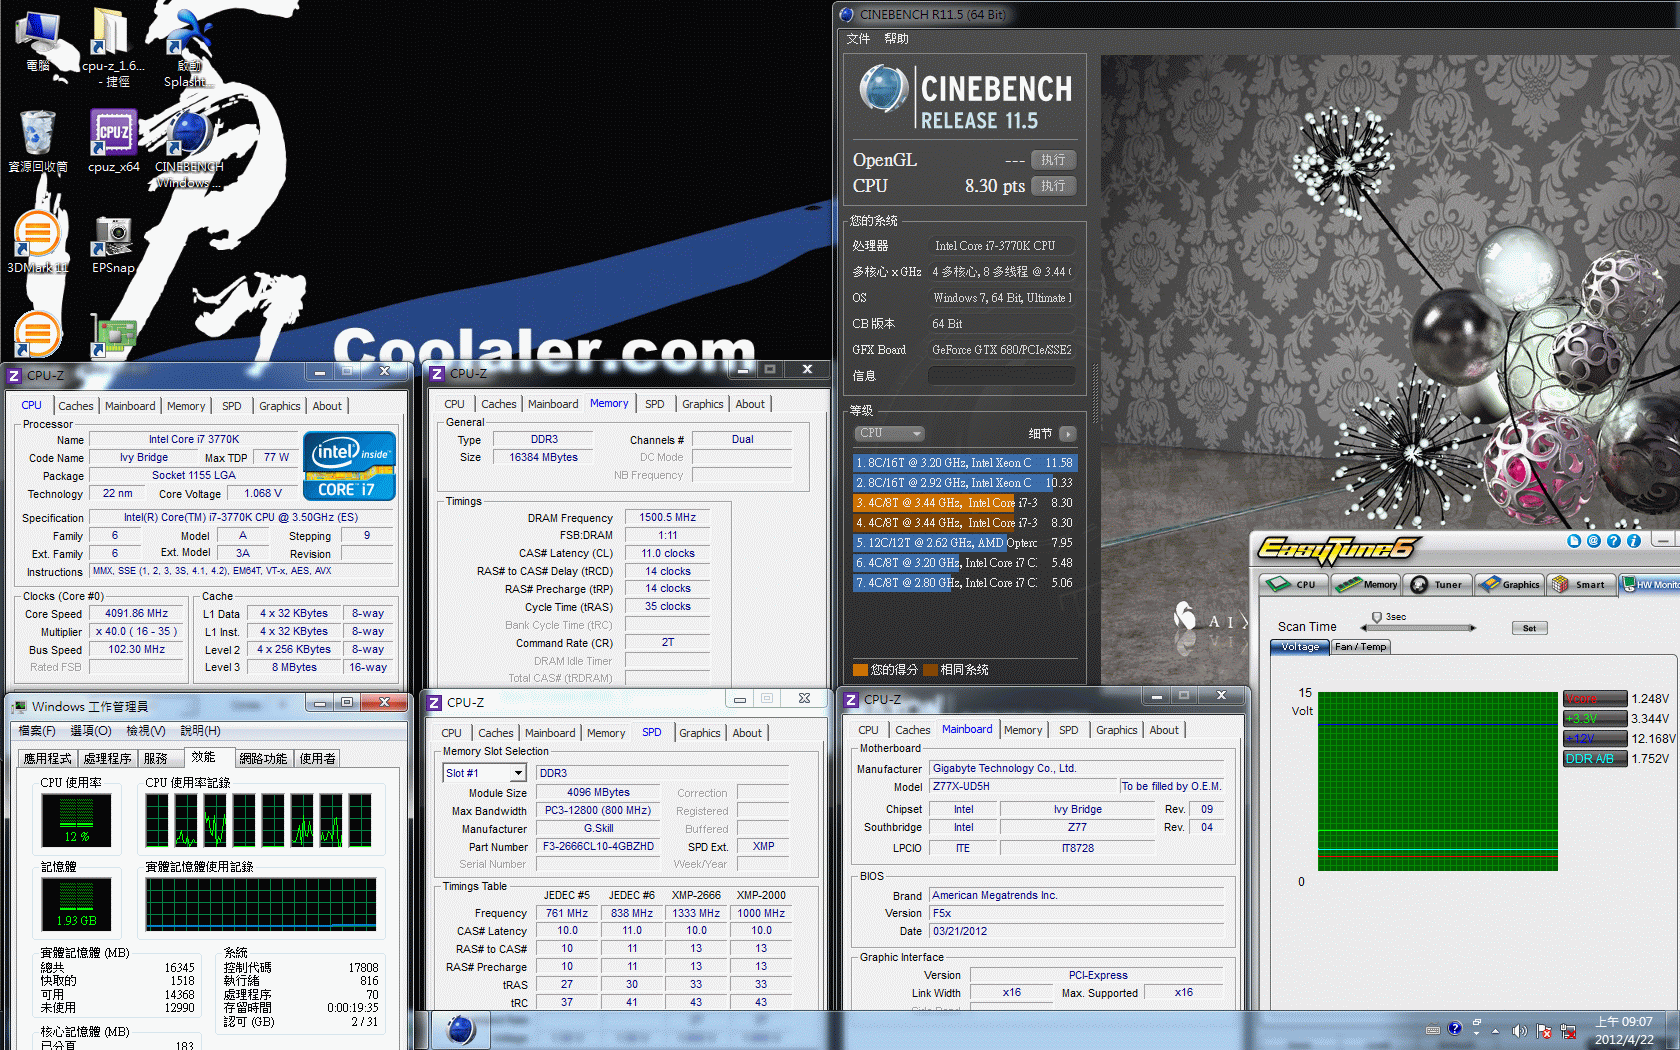1680x1050 pixels.
Task: Click help icon in system tray
Action: click(1455, 1028)
